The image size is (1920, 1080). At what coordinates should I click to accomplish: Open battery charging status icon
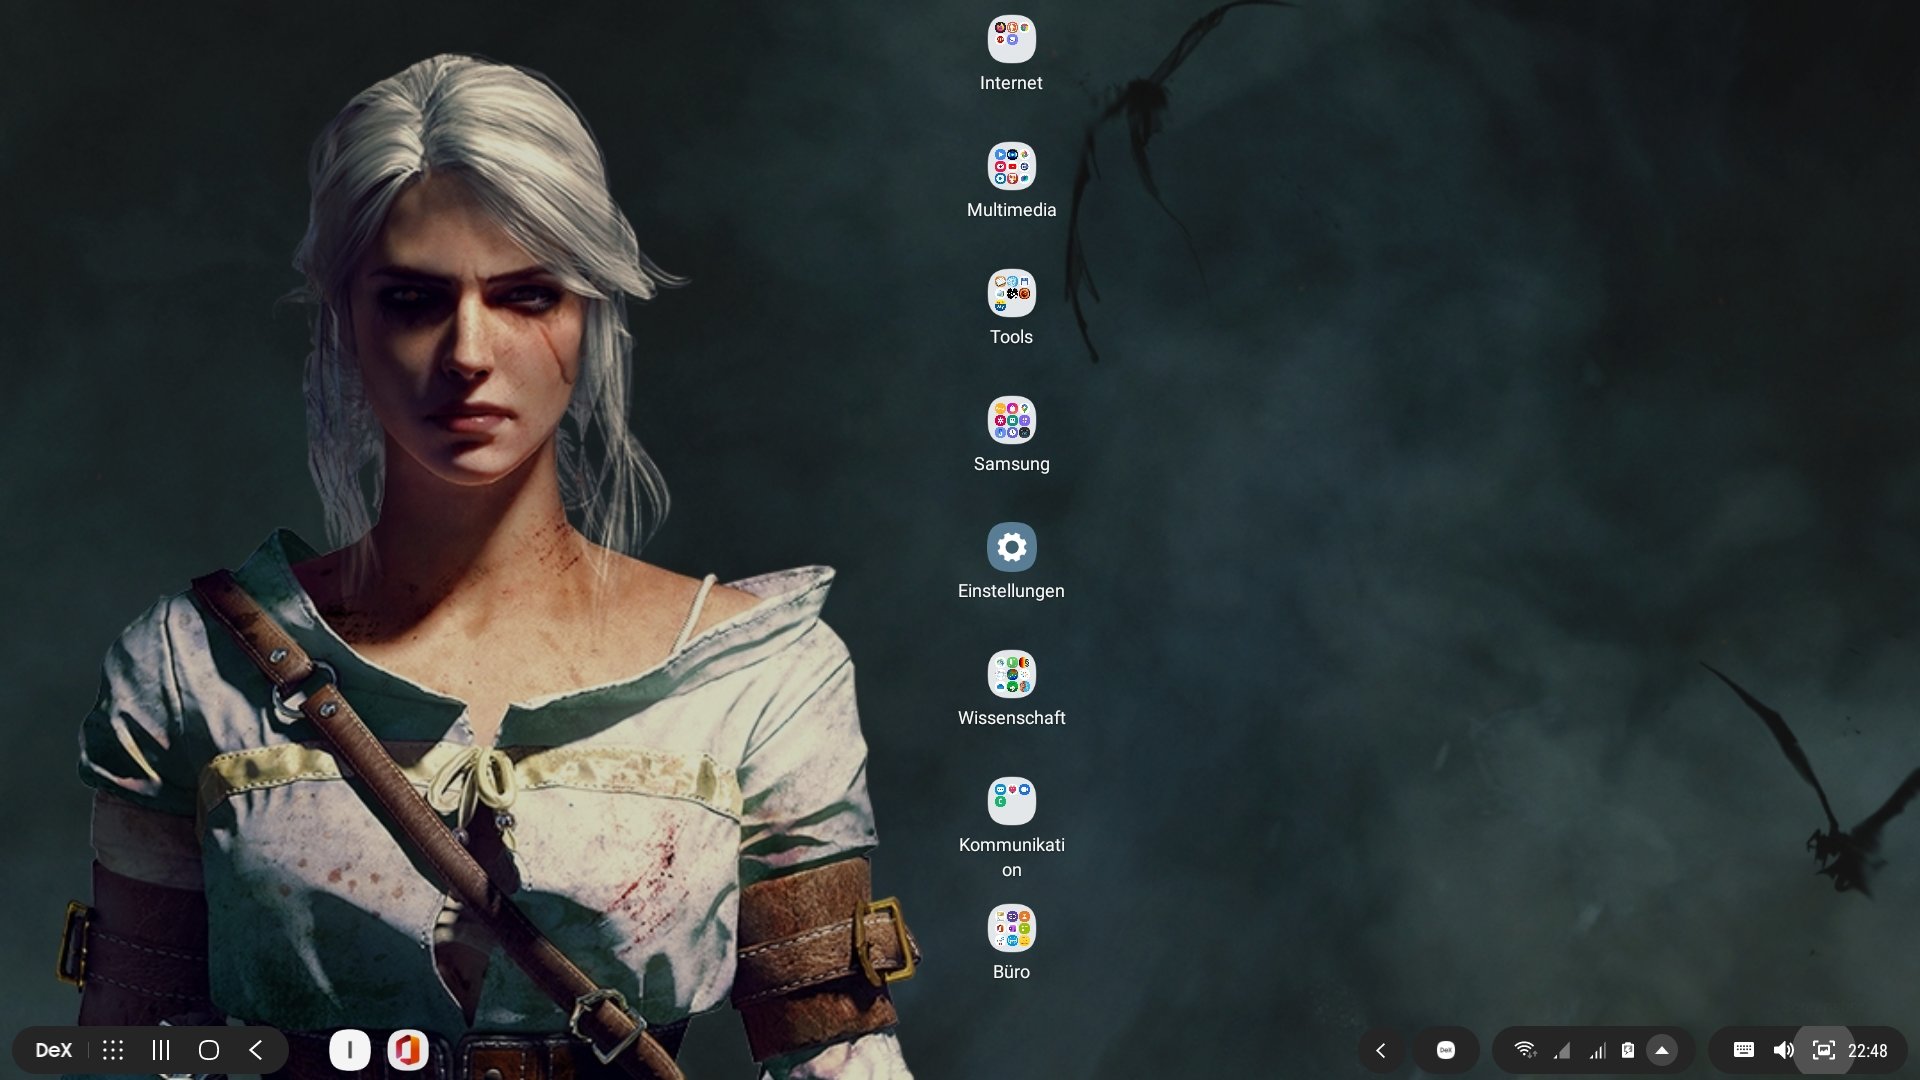[1628, 1050]
